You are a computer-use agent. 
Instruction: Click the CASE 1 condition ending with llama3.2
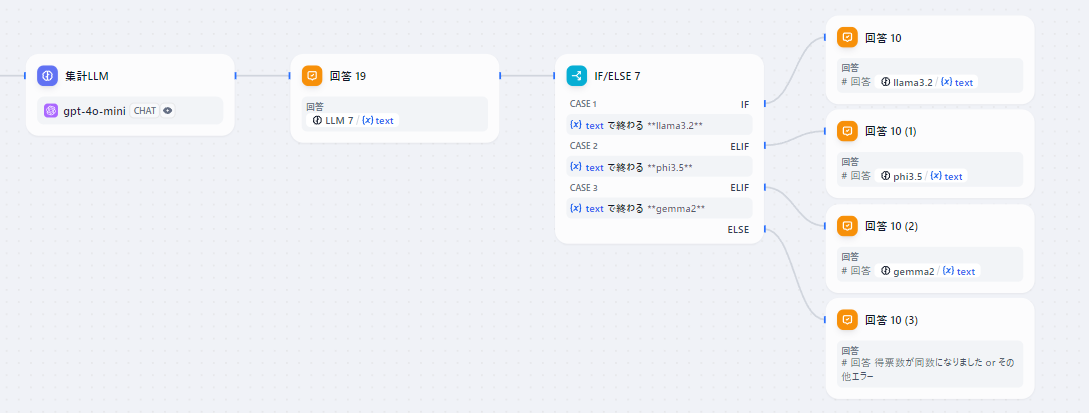point(660,125)
